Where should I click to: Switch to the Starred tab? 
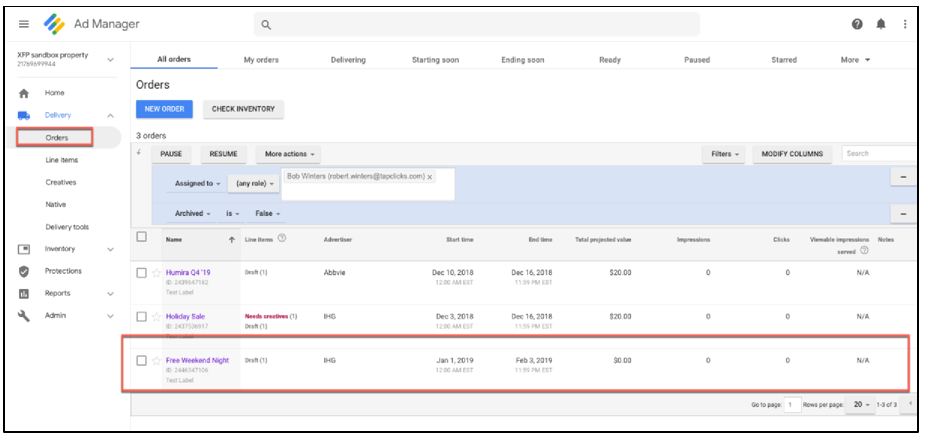(784, 60)
